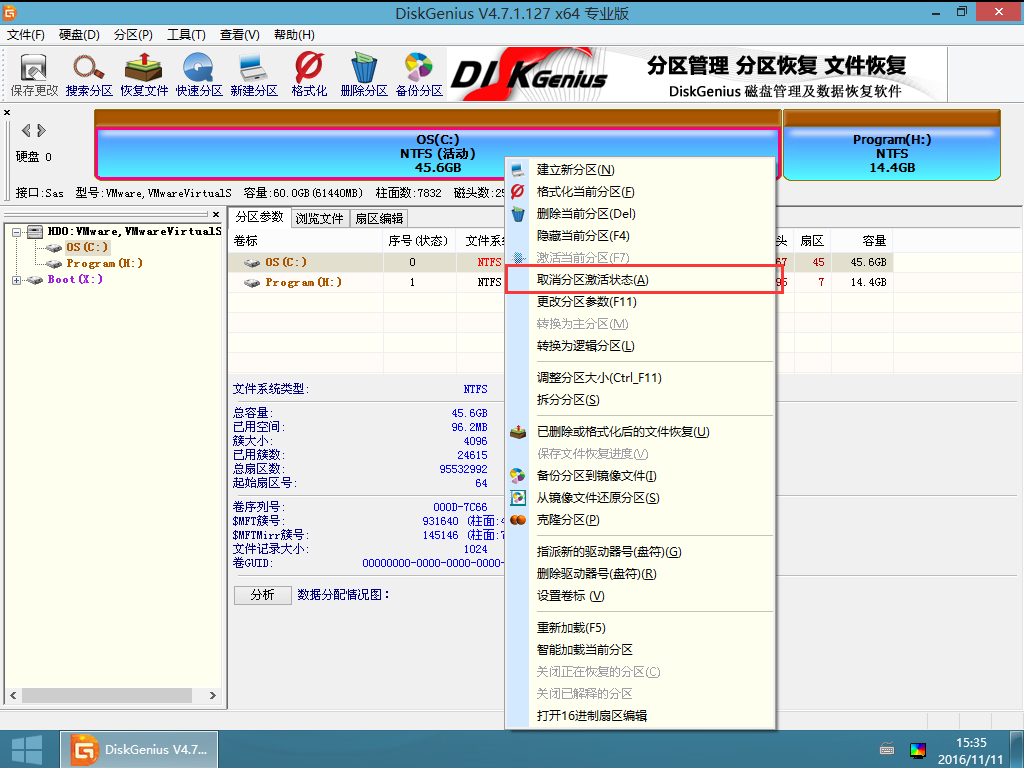The height and width of the screenshot is (768, 1024).
Task: Click the 从镜像文件还原分区 icon
Action: [518, 498]
